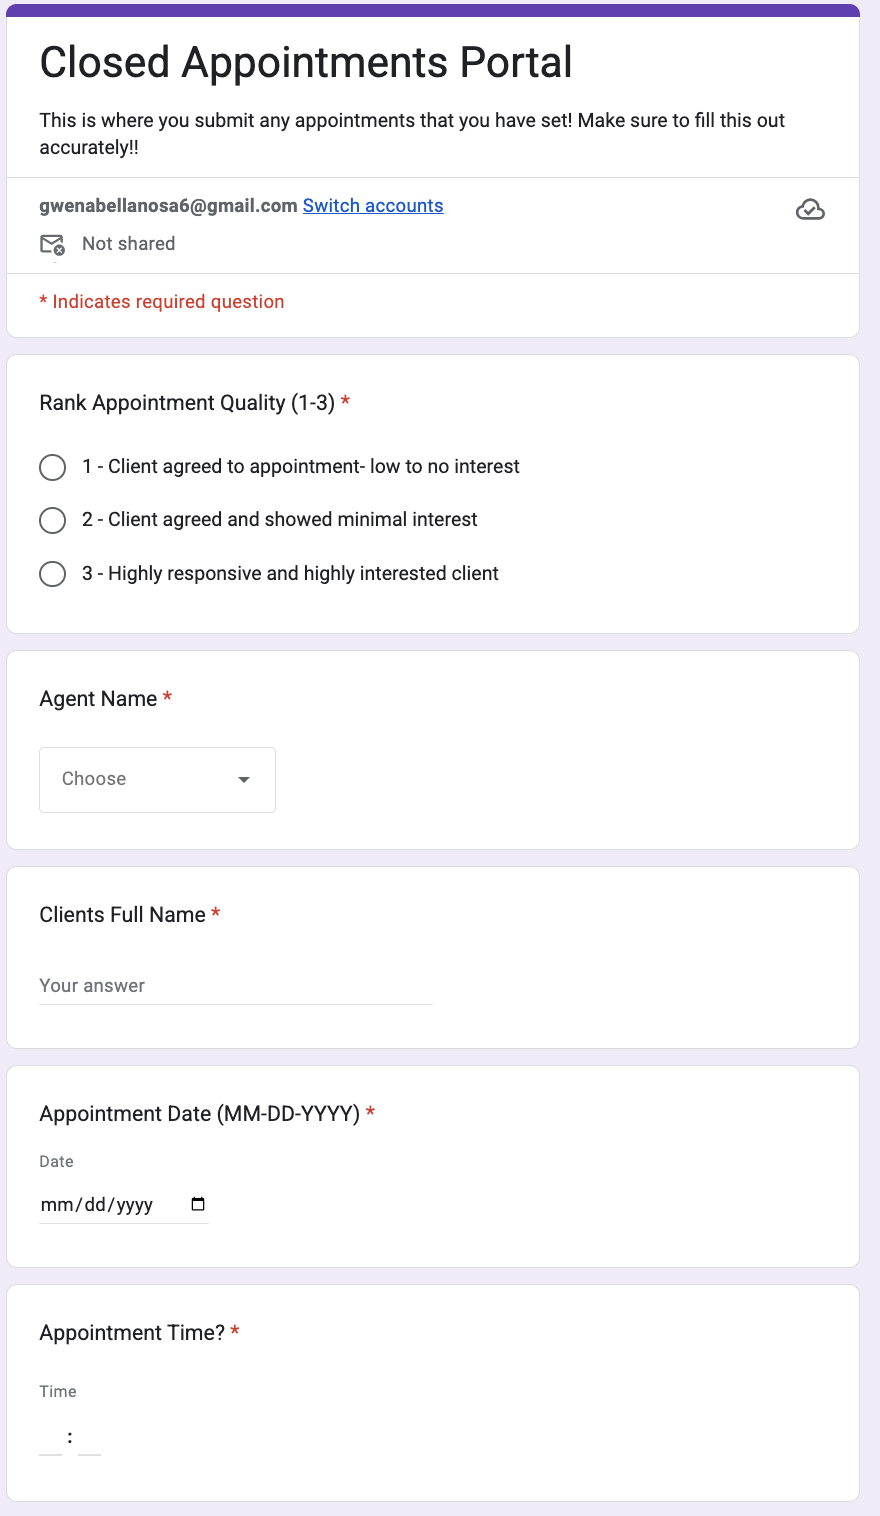Click the Appointment Date mm/dd/yyyy field

pyautogui.click(x=110, y=1205)
